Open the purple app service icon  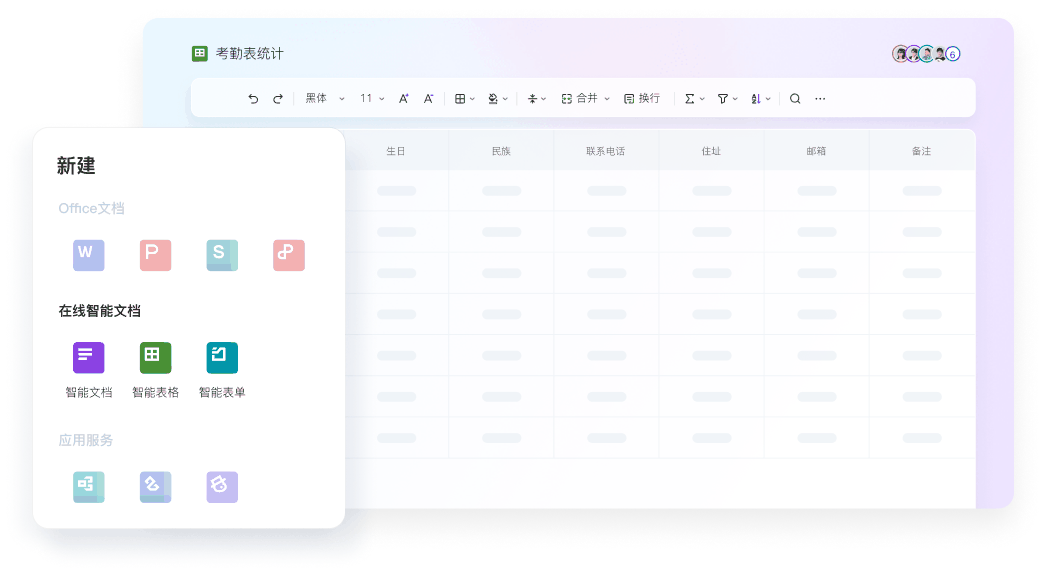[222, 486]
